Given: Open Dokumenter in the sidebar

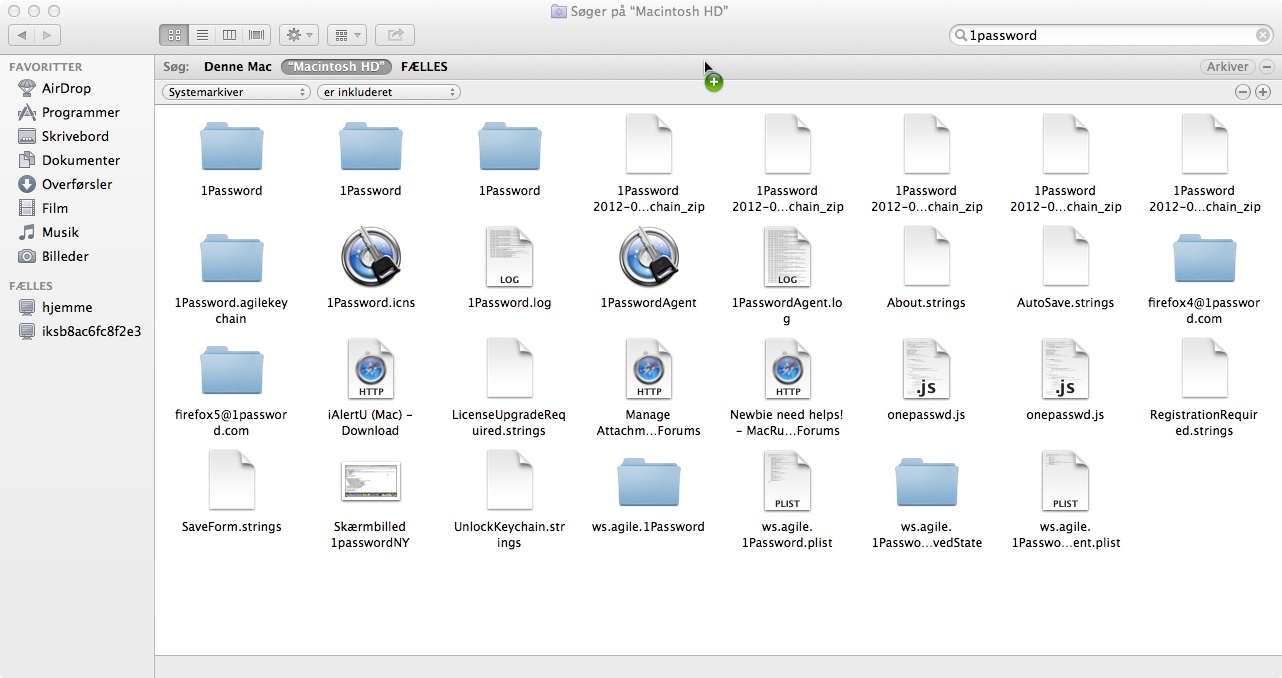Looking at the screenshot, I should coord(80,160).
